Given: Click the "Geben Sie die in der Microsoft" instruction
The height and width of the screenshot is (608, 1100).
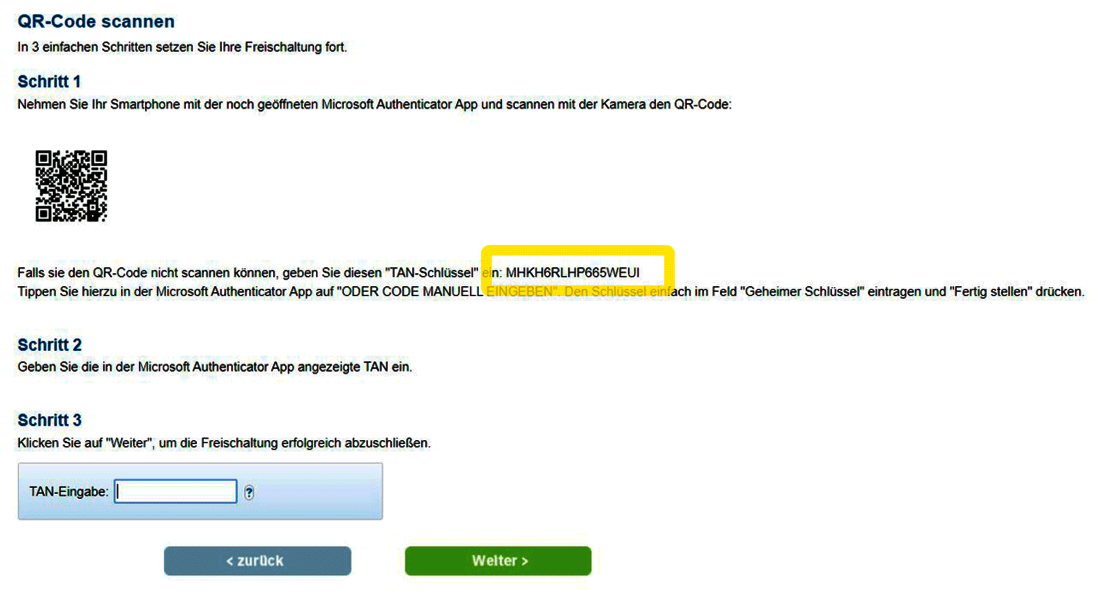Looking at the screenshot, I should coord(214,367).
